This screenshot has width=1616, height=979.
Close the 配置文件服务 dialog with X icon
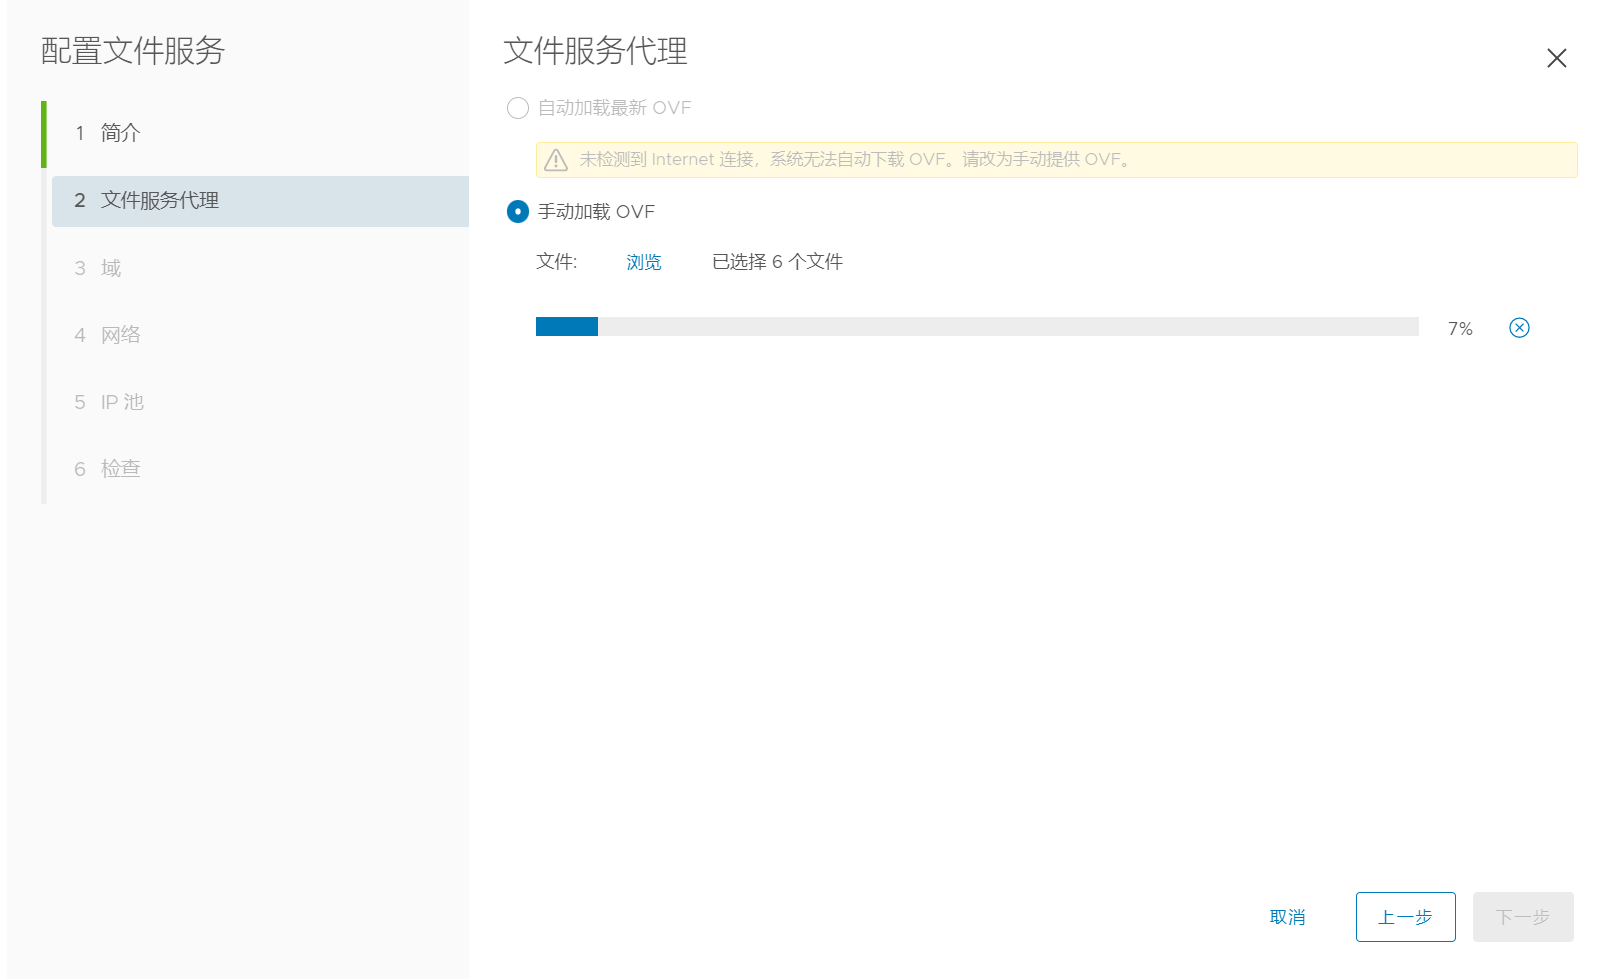[1557, 59]
